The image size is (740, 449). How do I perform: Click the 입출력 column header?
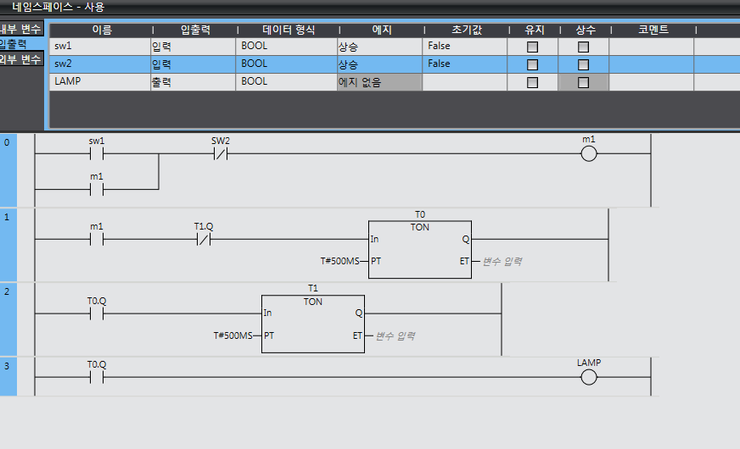(195, 30)
